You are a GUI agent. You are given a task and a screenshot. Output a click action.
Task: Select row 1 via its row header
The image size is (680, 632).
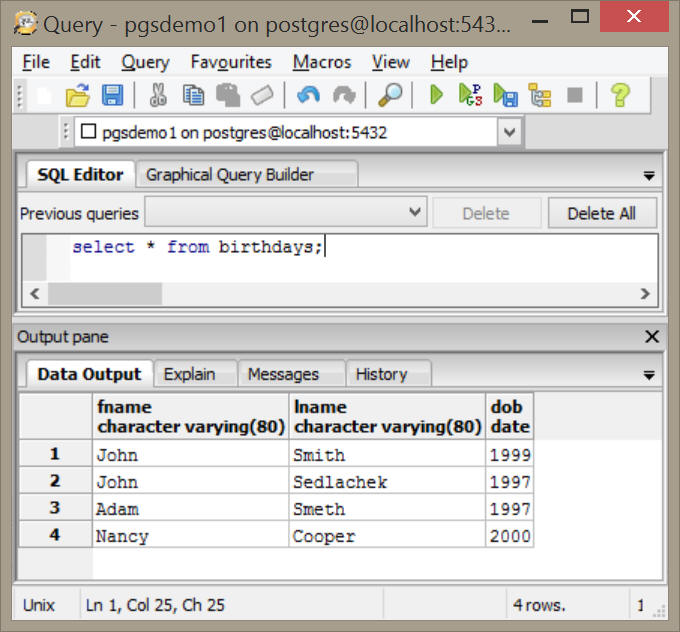tap(55, 454)
